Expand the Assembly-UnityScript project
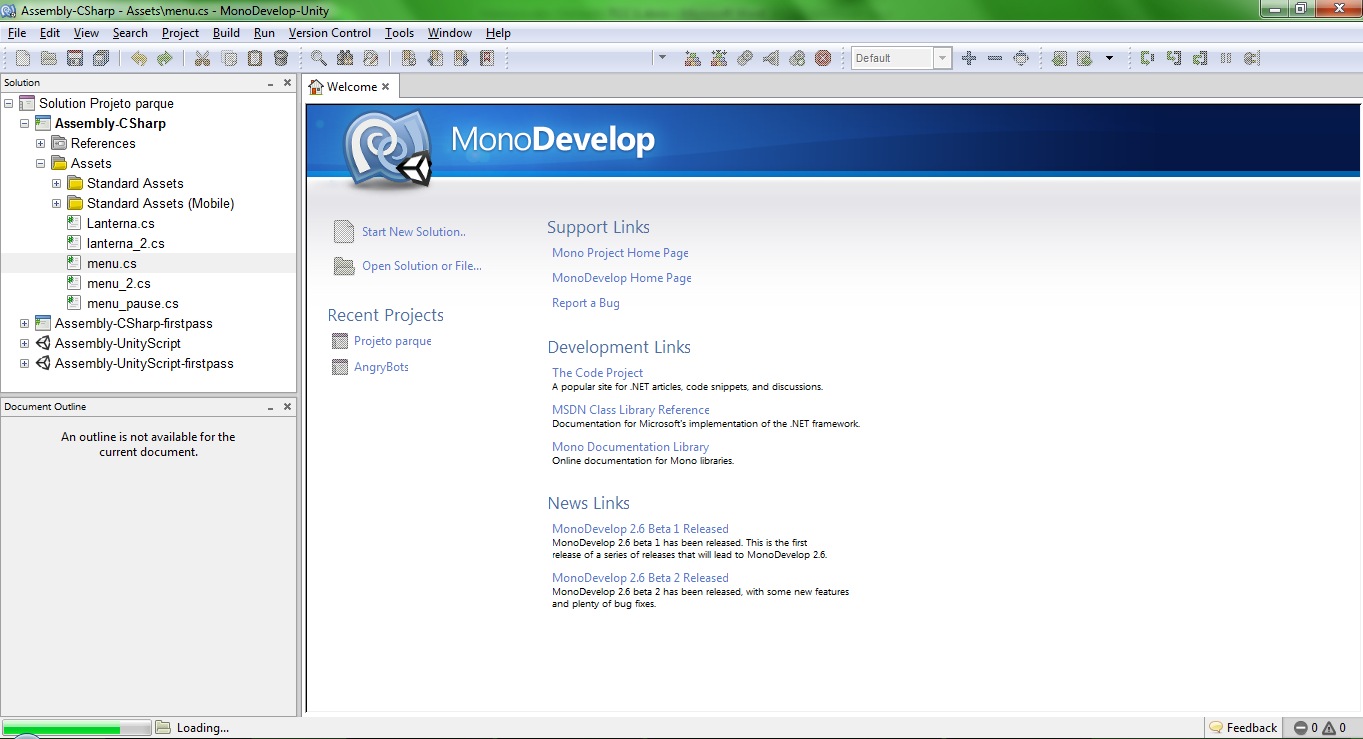 pos(25,343)
